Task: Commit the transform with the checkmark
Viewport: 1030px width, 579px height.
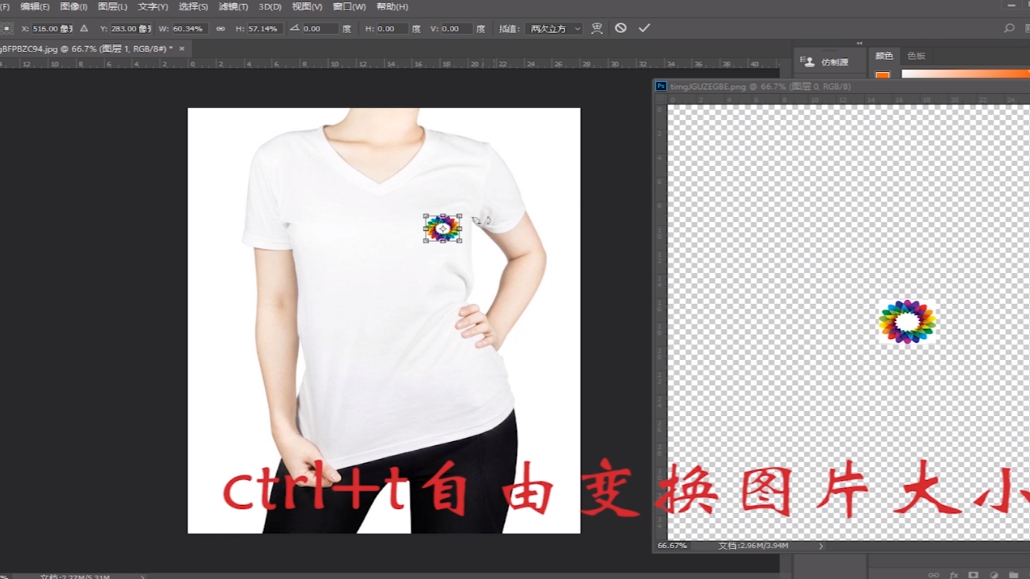Action: [644, 28]
